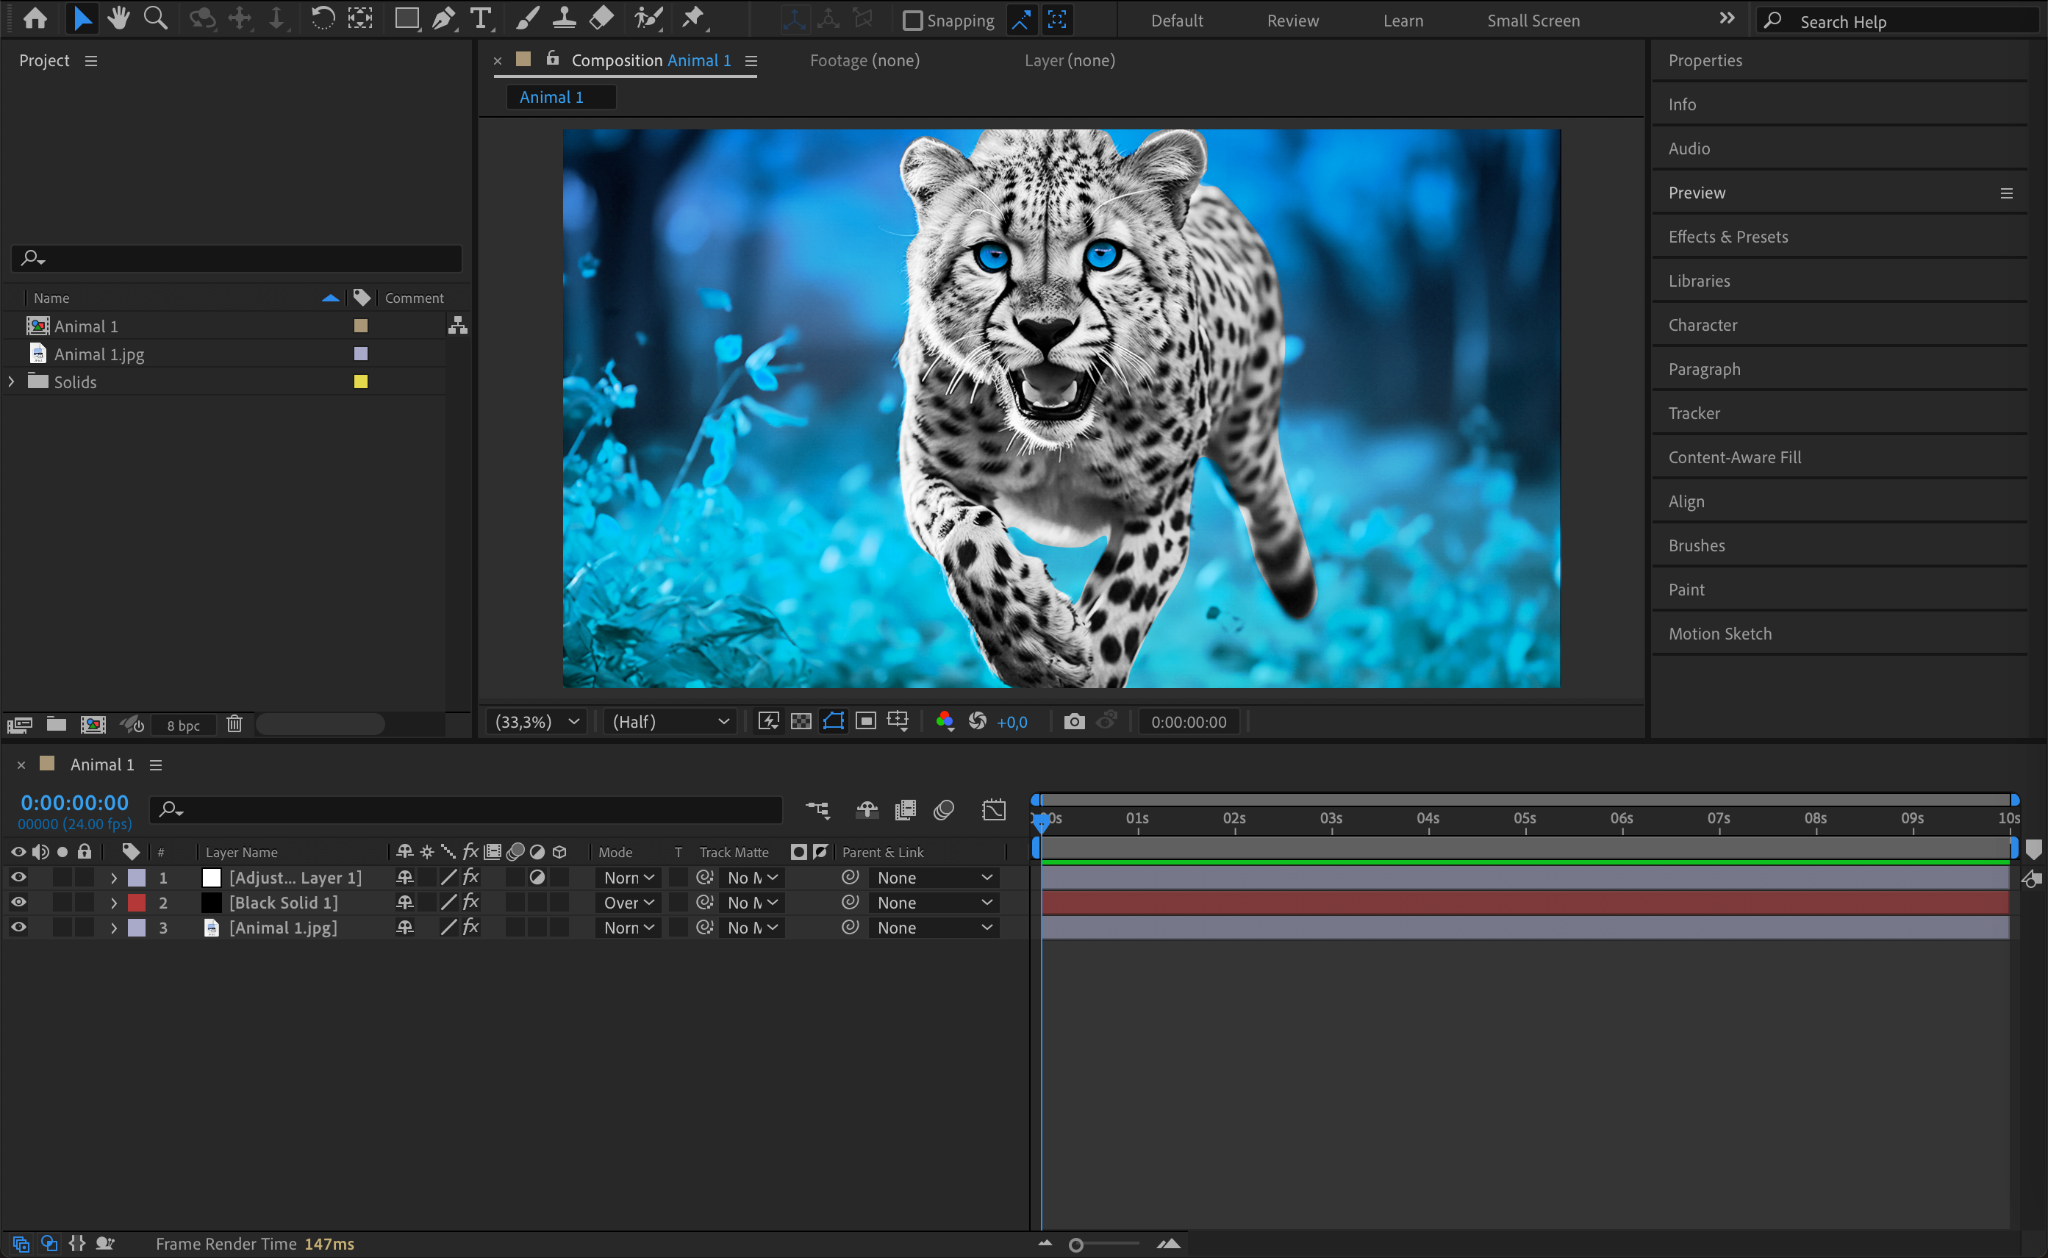Click the current time 0:00:00:00 display
Image resolution: width=2048 pixels, height=1258 pixels.
click(75, 802)
